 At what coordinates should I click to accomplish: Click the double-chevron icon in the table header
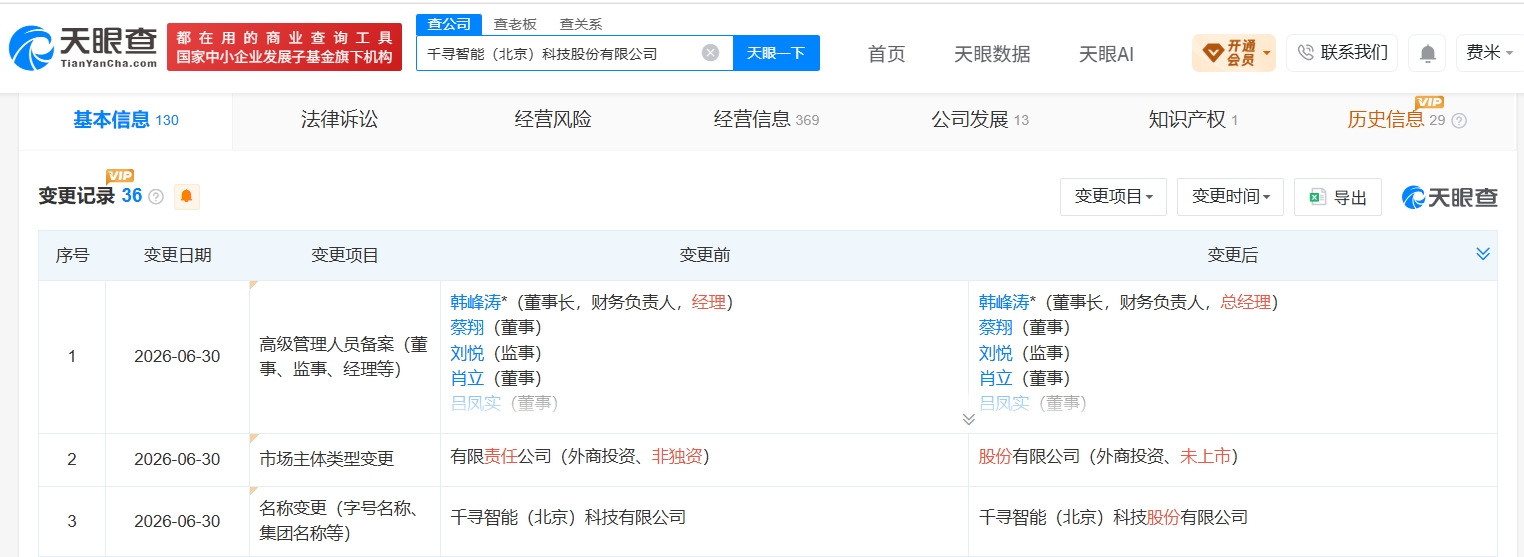(1483, 255)
